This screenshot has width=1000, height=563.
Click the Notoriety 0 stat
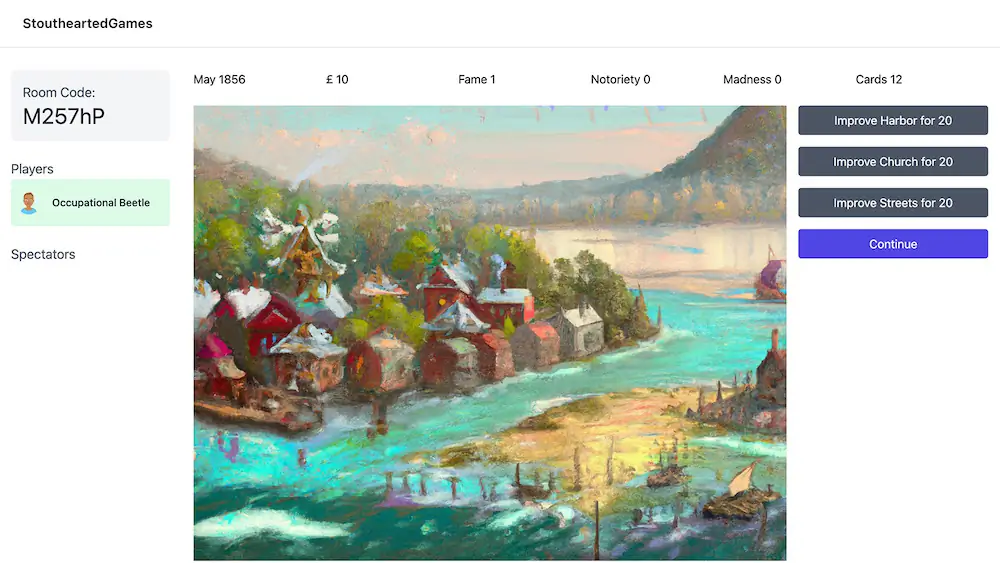[x=620, y=80]
